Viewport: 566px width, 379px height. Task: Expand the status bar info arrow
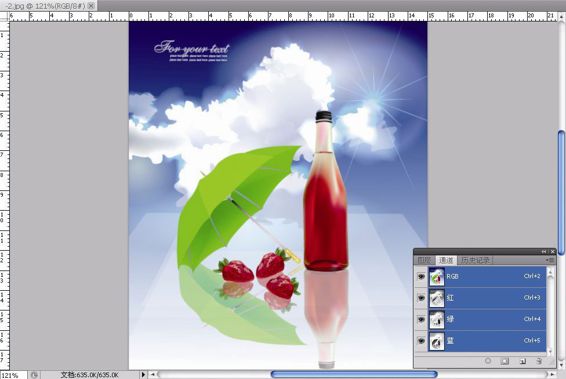click(x=143, y=375)
